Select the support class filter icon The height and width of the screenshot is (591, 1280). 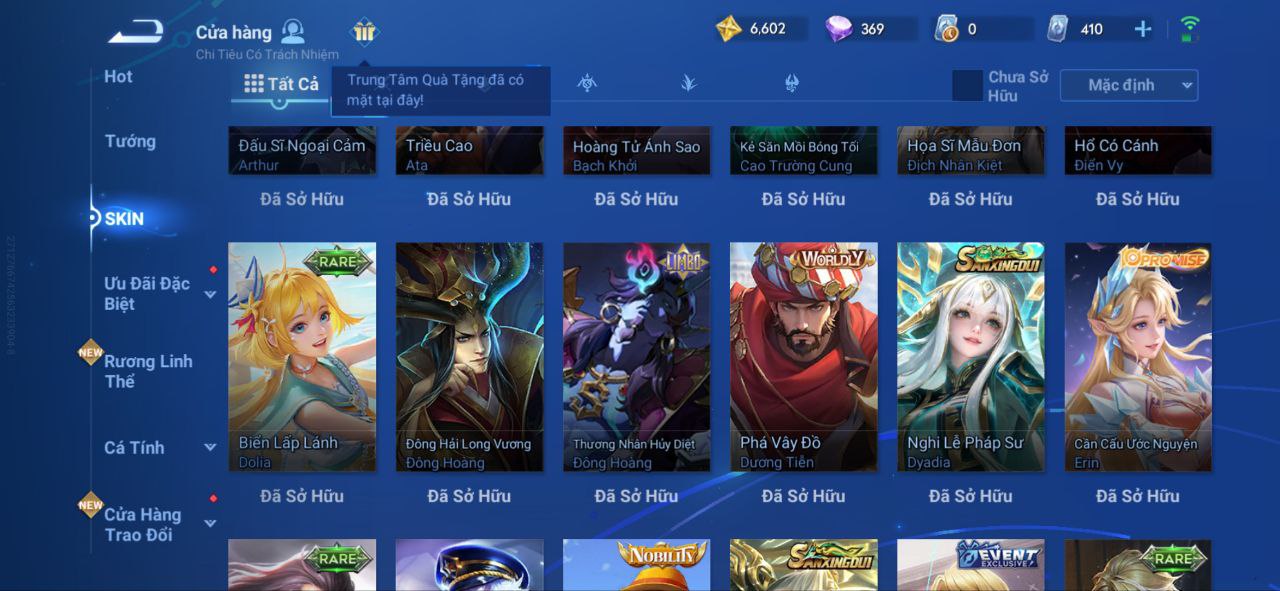tap(792, 83)
